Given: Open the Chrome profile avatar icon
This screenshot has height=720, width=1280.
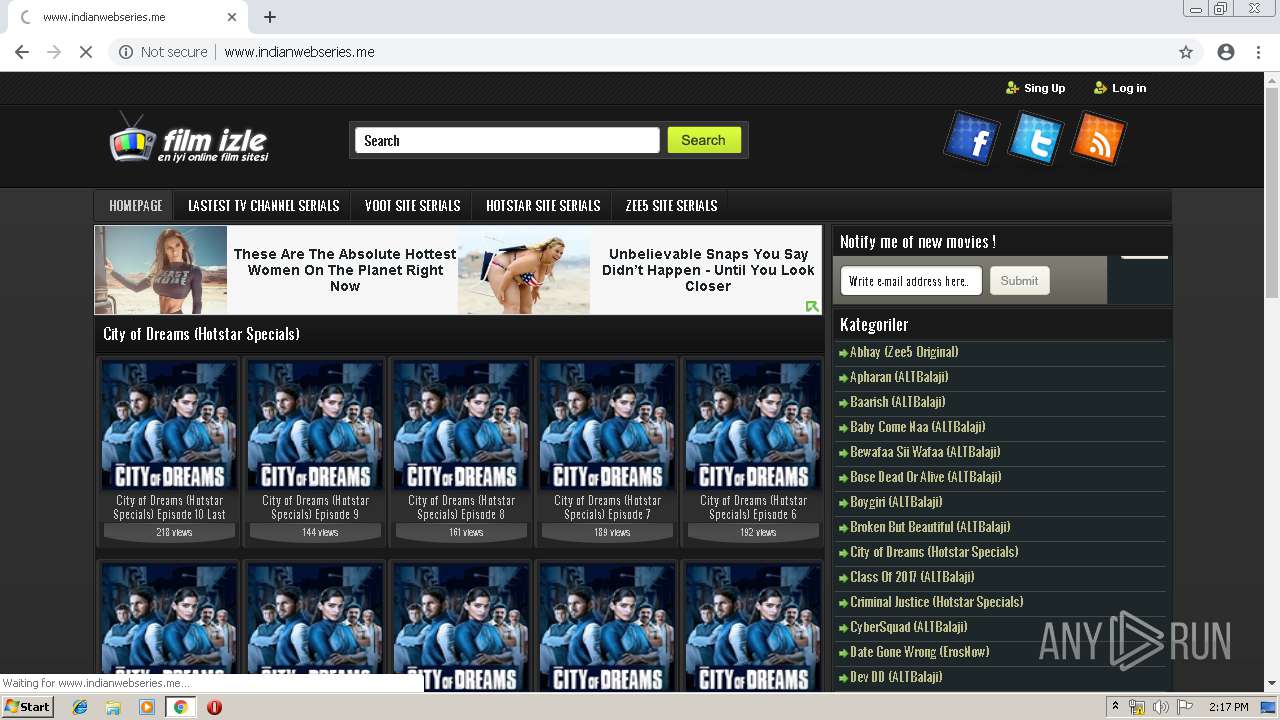Looking at the screenshot, I should pyautogui.click(x=1226, y=52).
